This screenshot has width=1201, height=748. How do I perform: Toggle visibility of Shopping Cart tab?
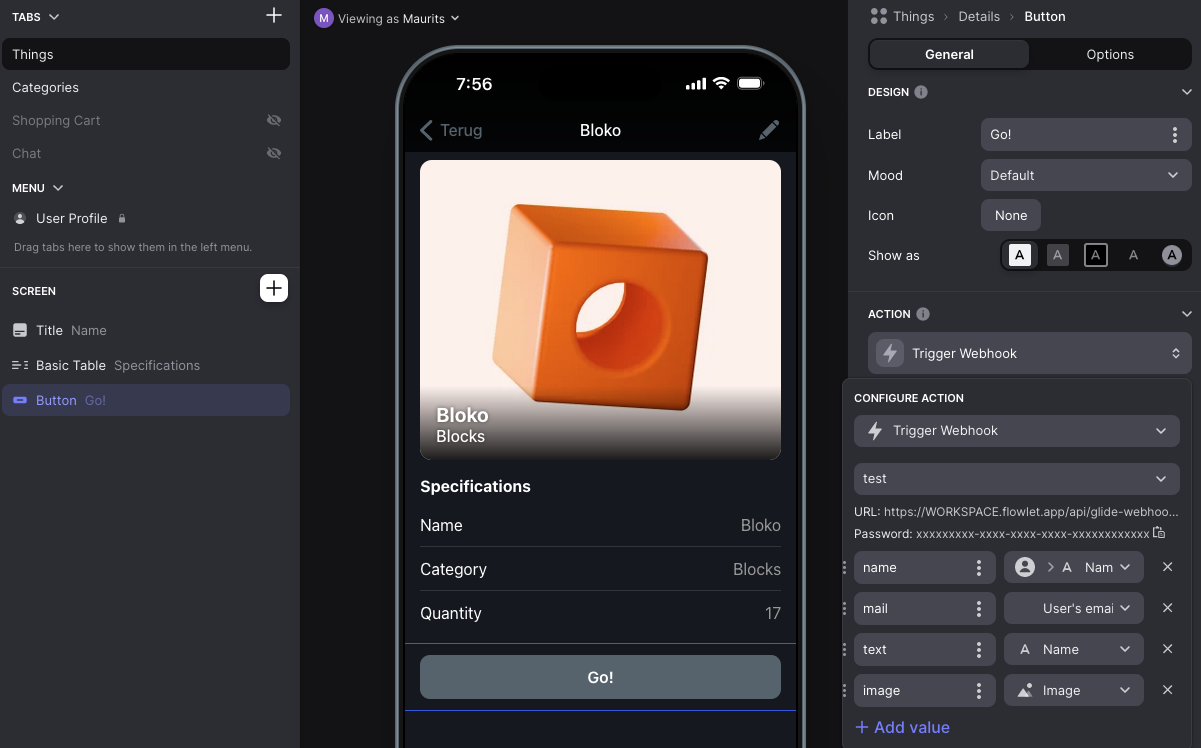click(274, 120)
